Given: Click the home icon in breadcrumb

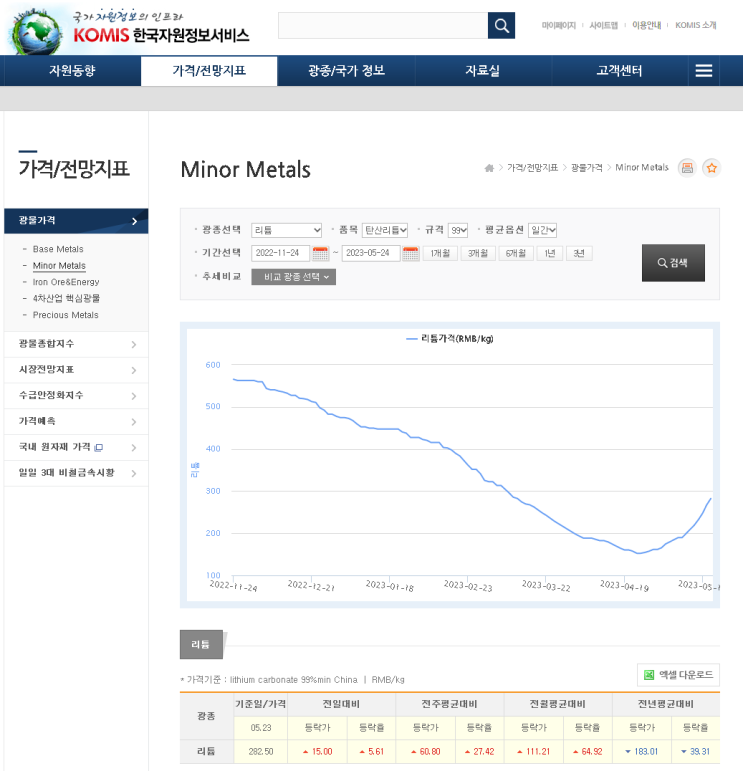Looking at the screenshot, I should [x=489, y=168].
